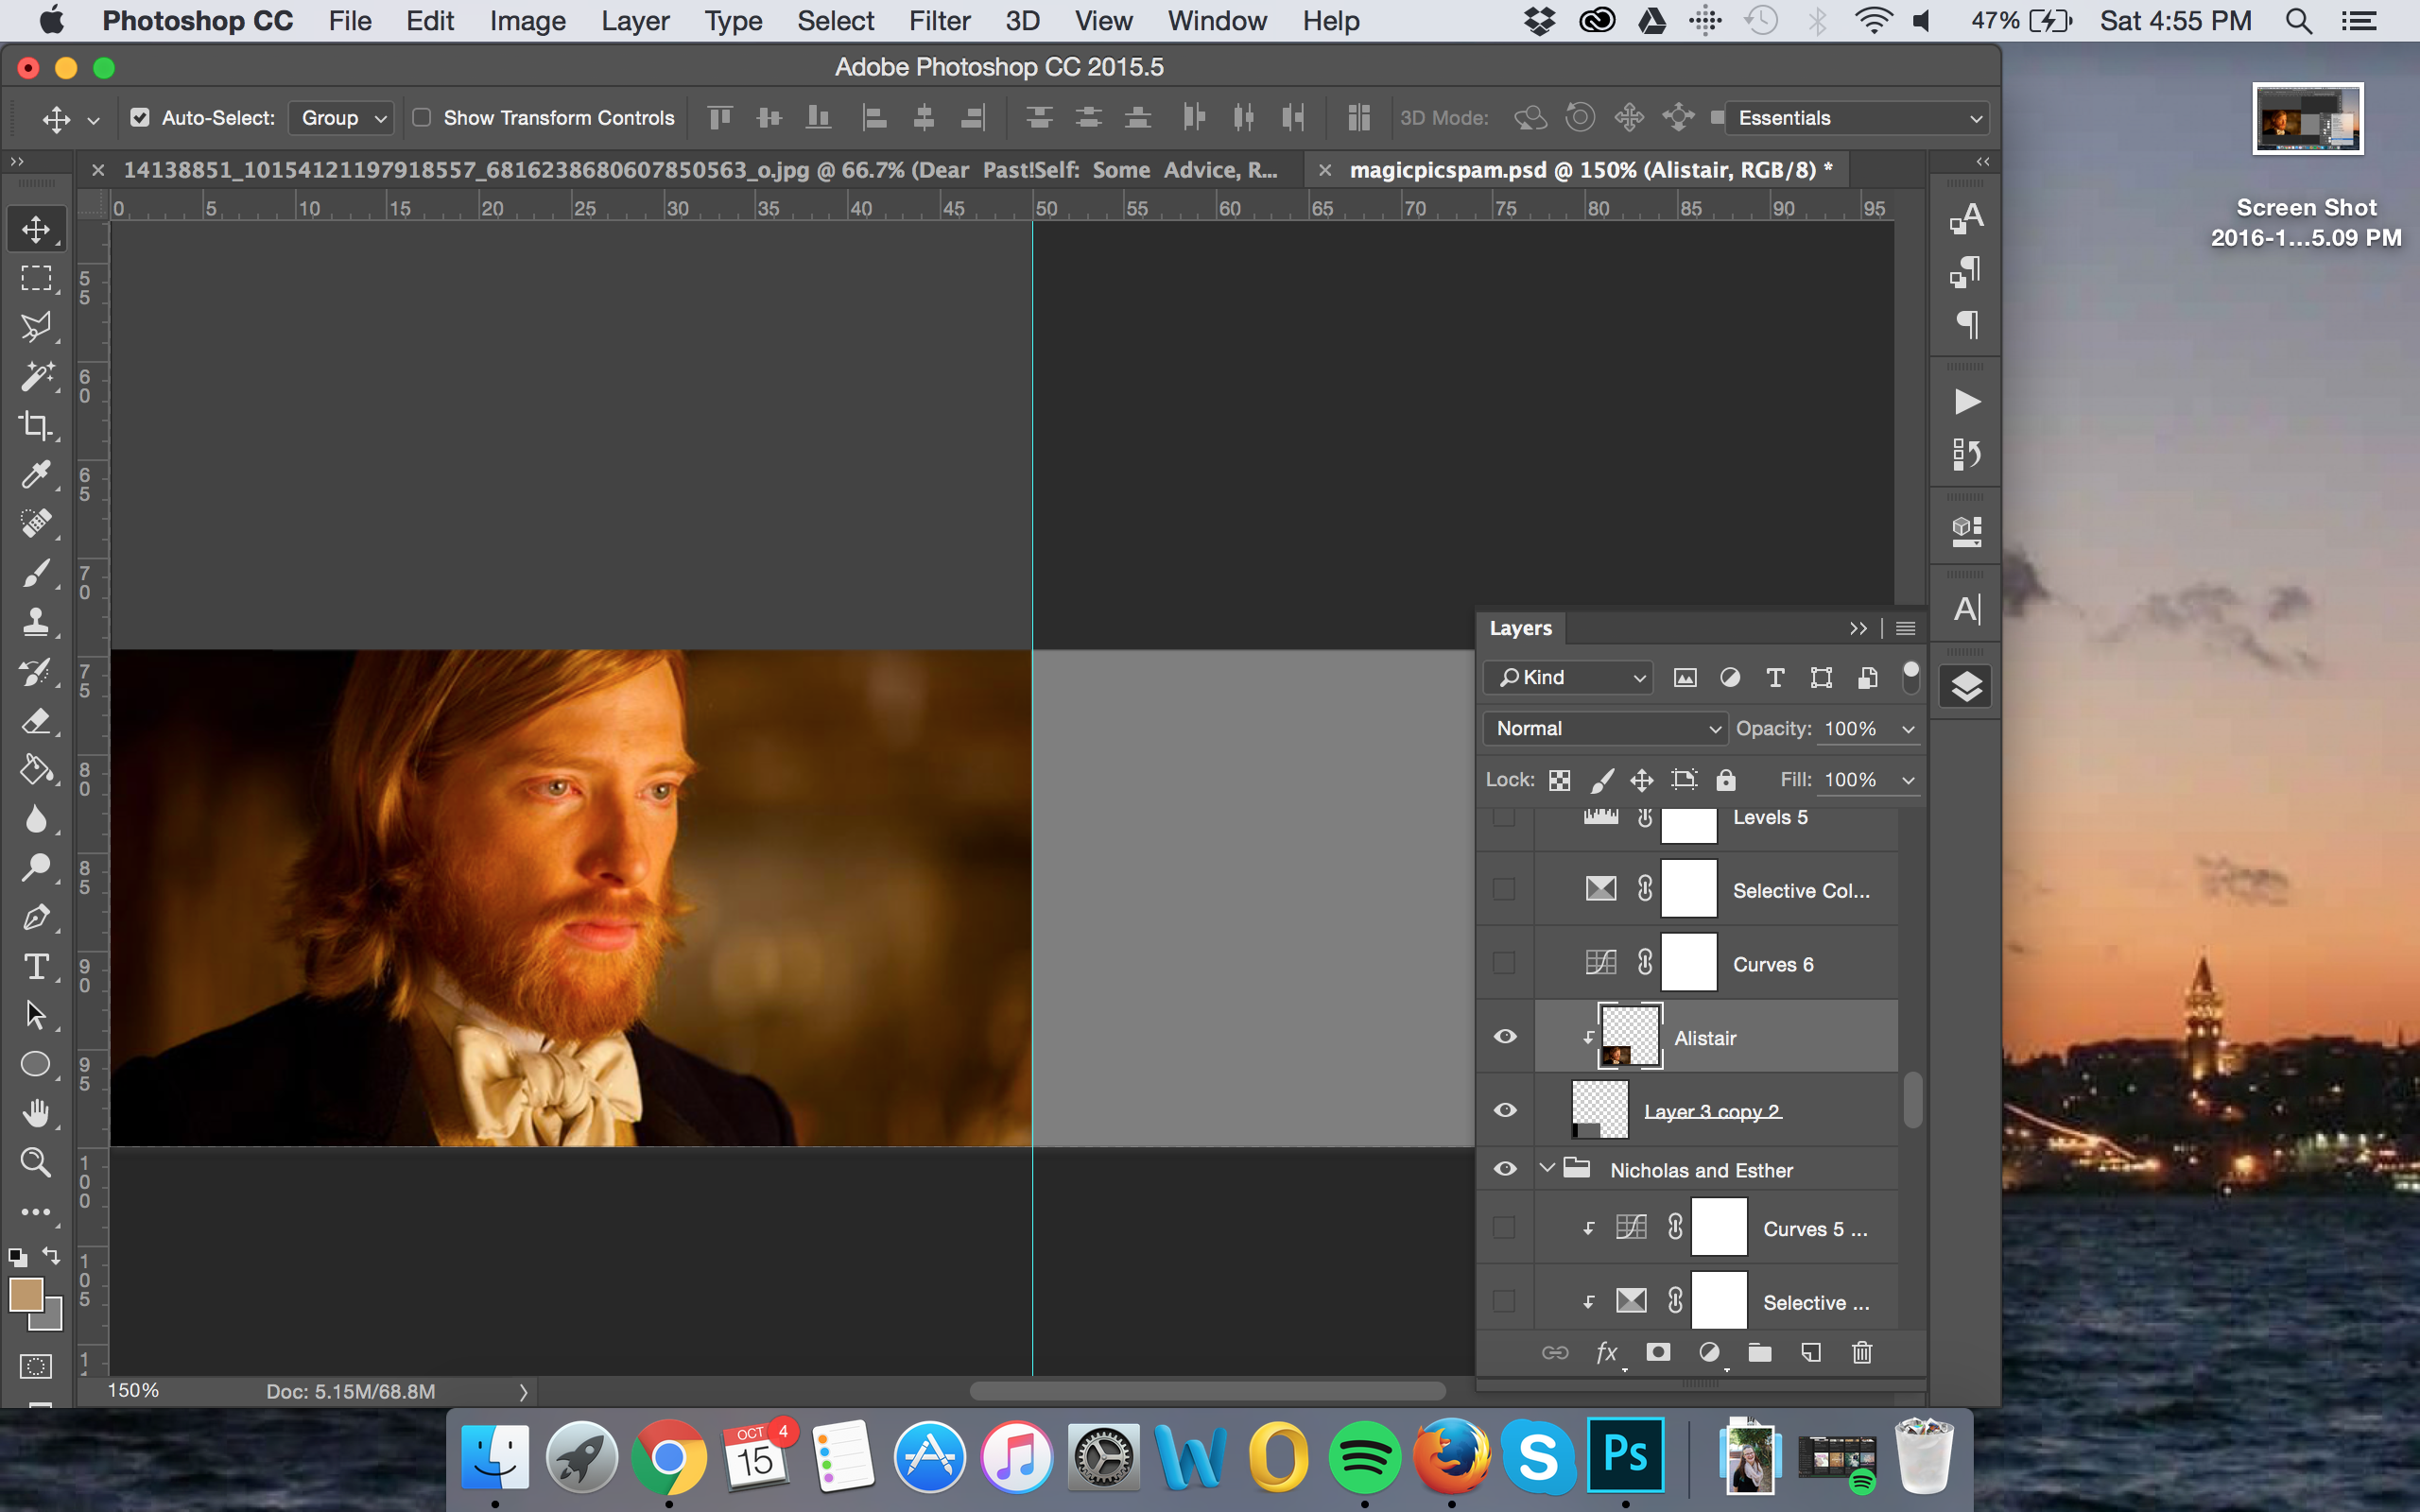The width and height of the screenshot is (2420, 1512).
Task: Select the Horizontal Type tool
Action: pyautogui.click(x=36, y=966)
